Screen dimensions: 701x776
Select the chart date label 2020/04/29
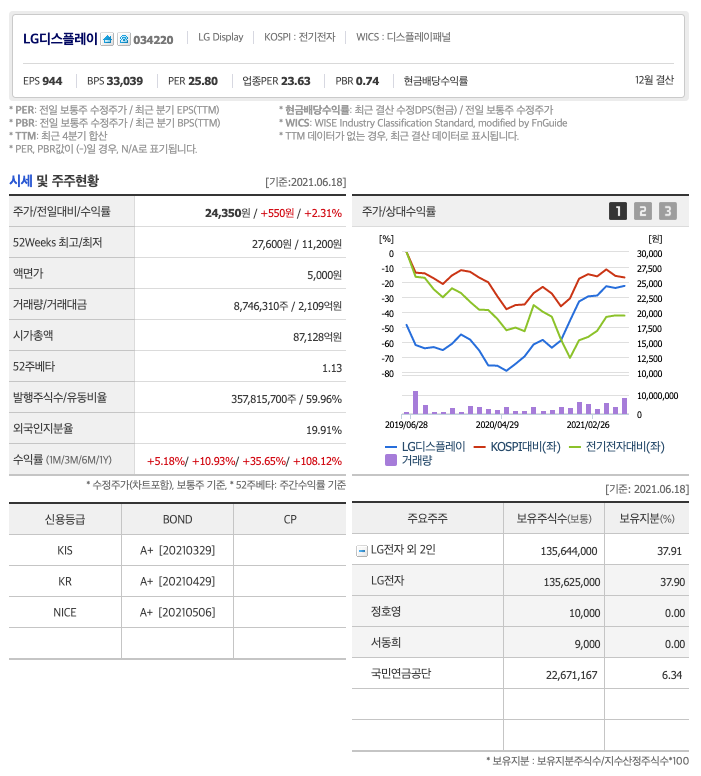tap(497, 425)
